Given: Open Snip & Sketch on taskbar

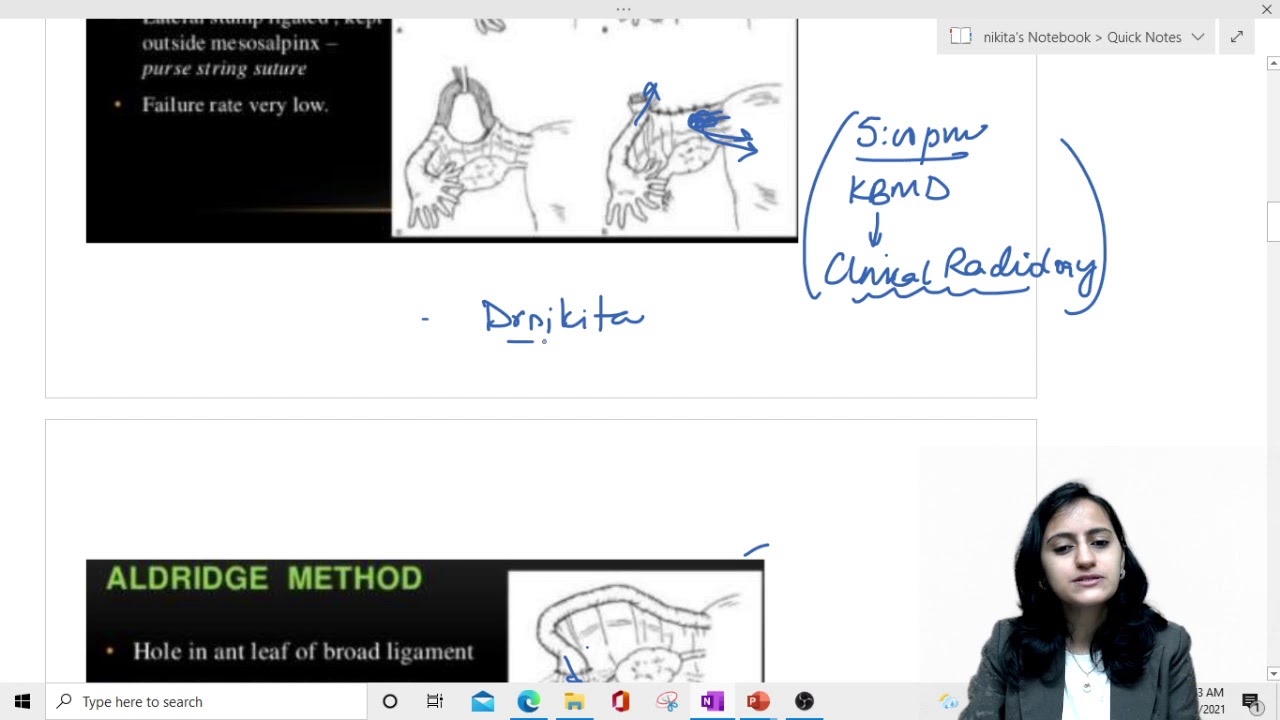Looking at the screenshot, I should point(666,701).
